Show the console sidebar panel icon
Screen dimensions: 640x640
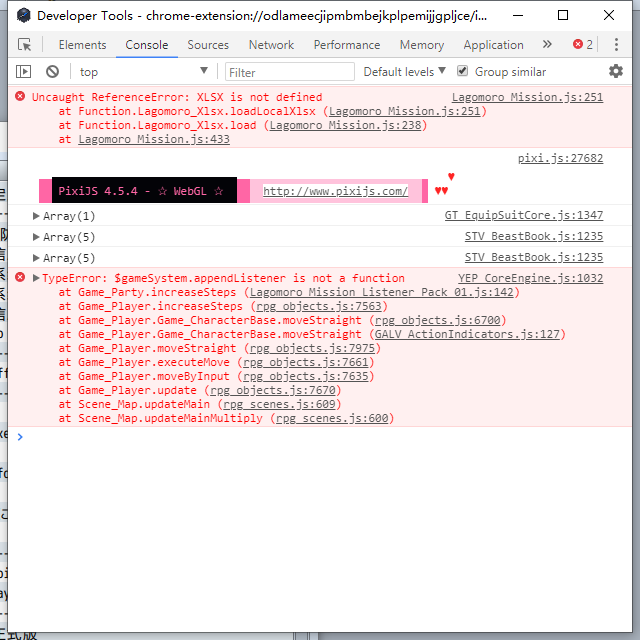(x=23, y=72)
